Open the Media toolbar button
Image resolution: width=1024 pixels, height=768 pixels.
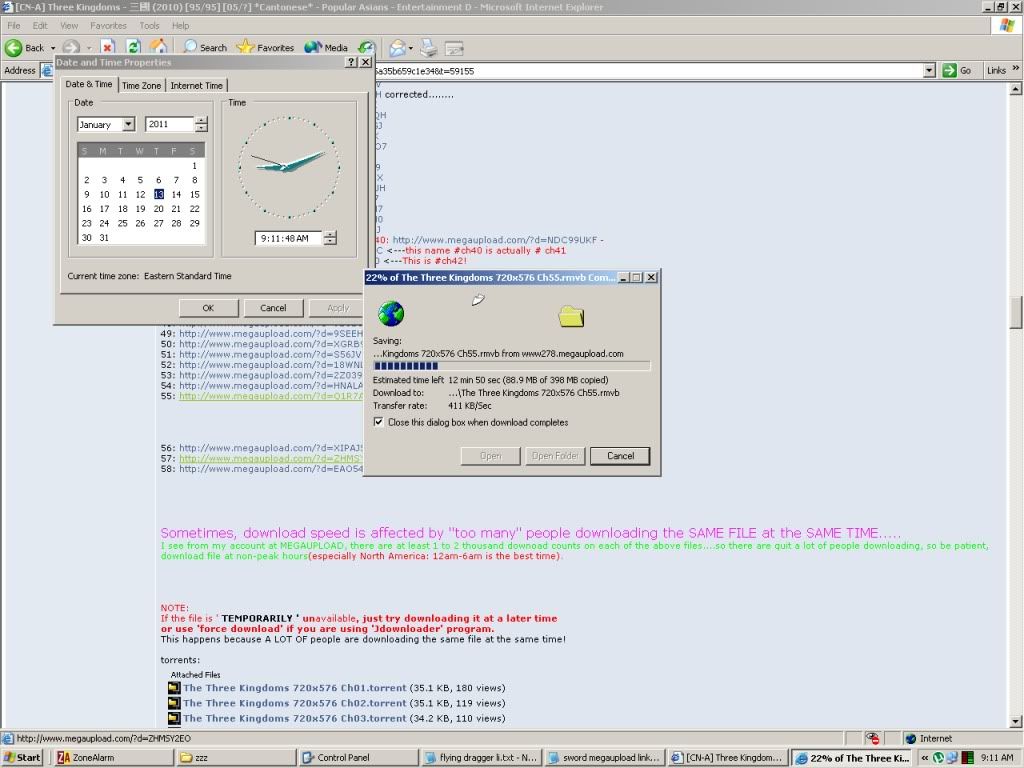tap(326, 48)
